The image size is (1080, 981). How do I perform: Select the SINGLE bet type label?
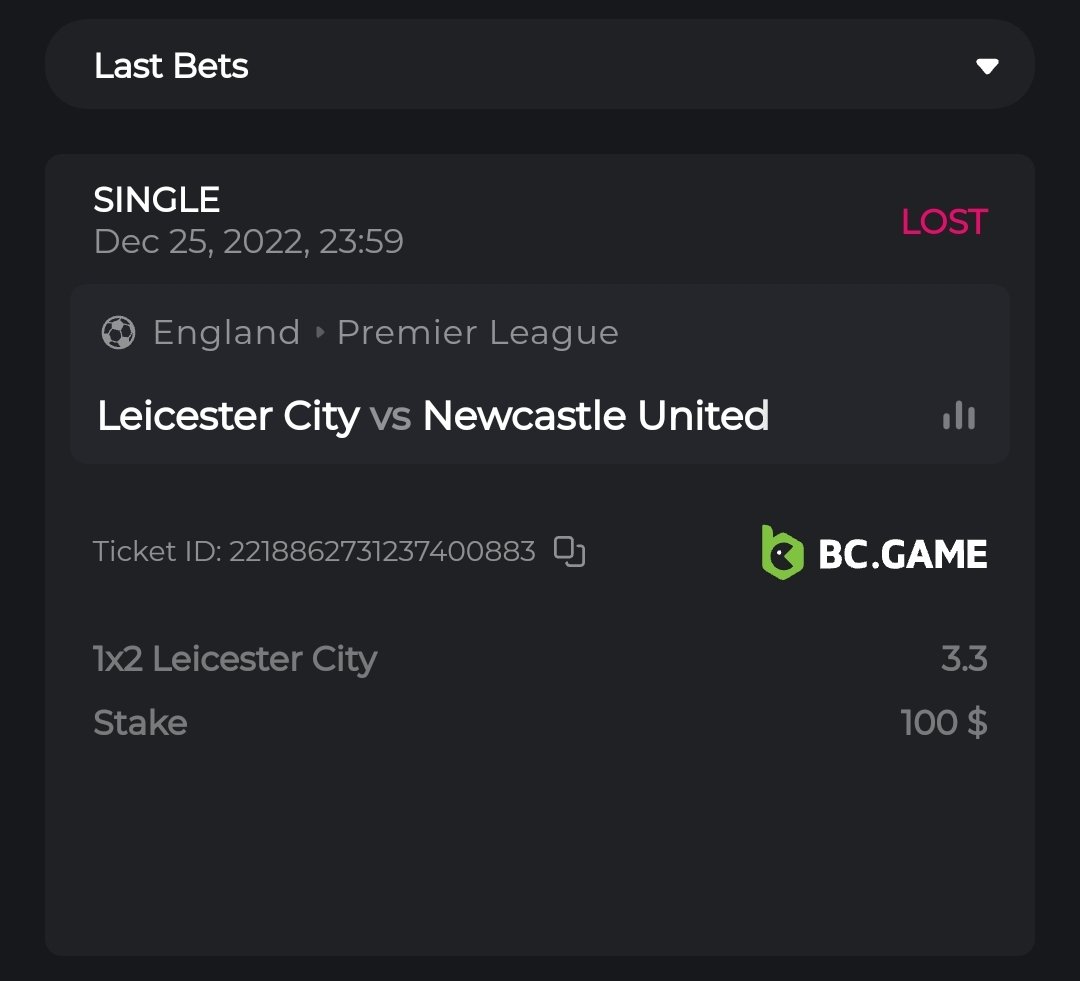[x=157, y=200]
